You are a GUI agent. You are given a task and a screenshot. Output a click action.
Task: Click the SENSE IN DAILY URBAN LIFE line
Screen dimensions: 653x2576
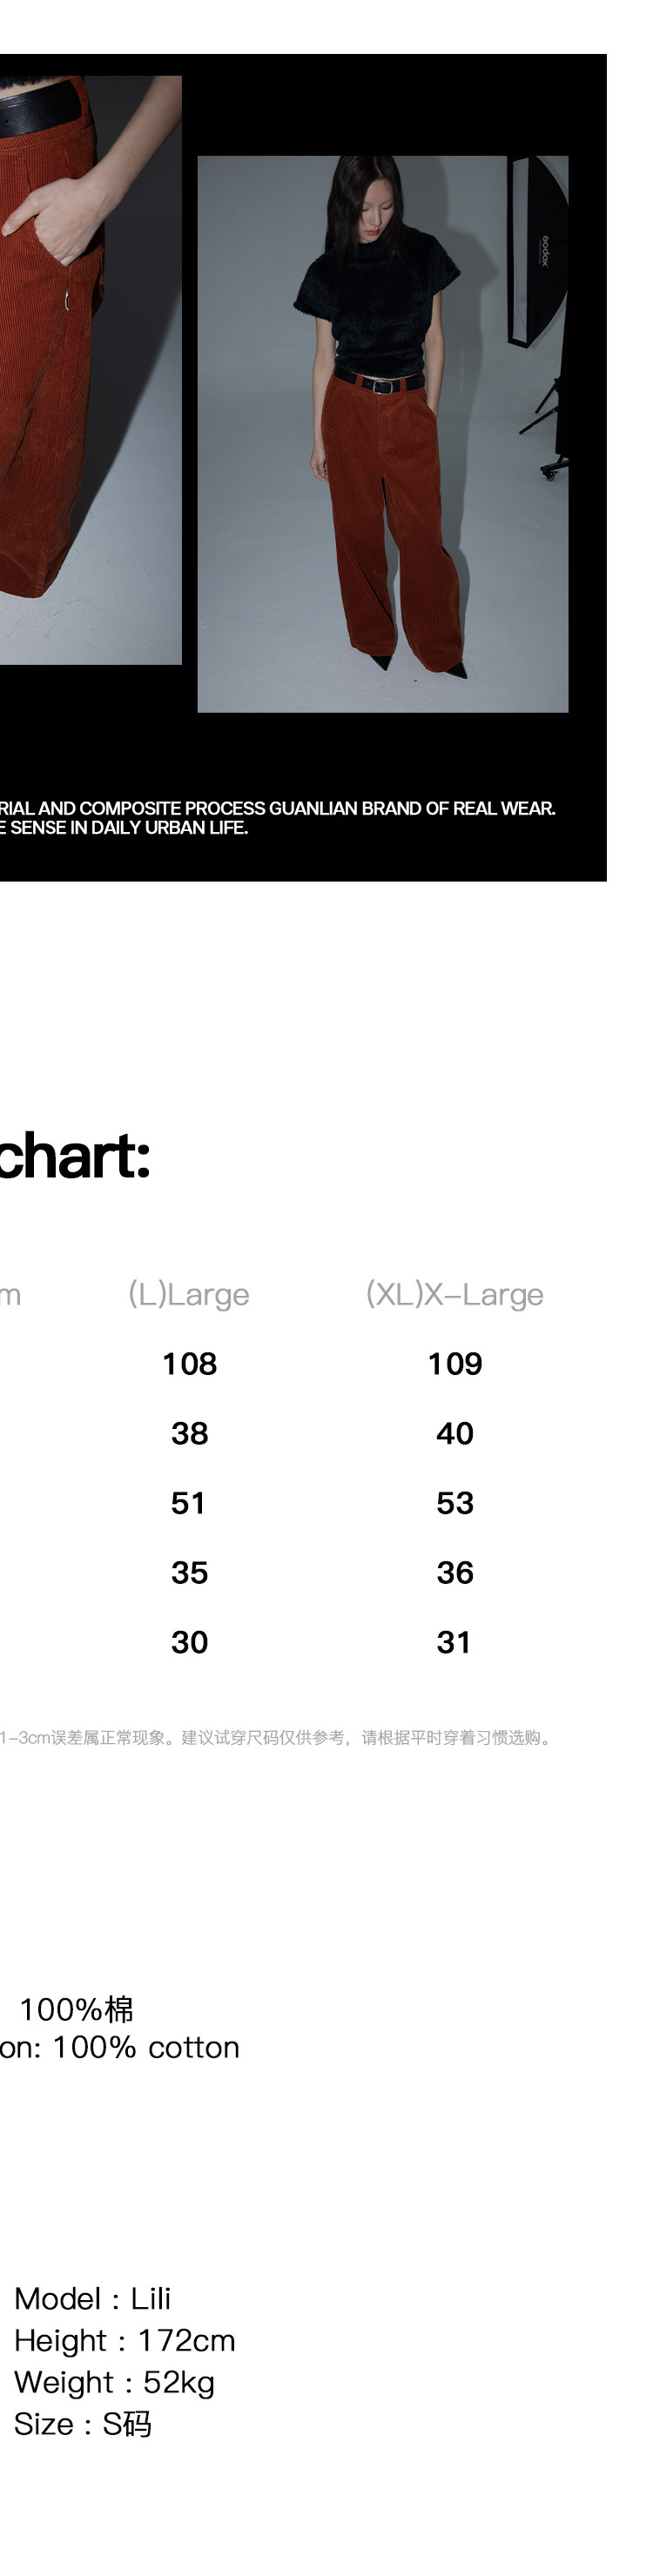coord(124,828)
